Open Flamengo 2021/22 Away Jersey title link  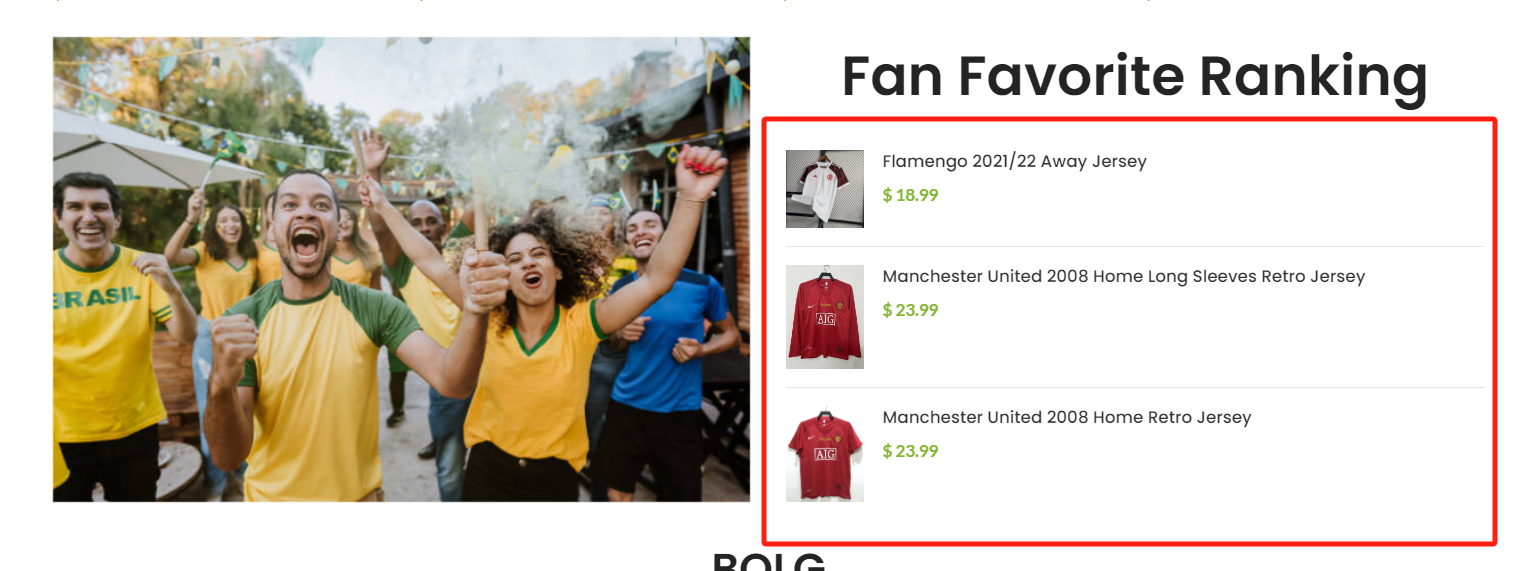[x=1014, y=161]
